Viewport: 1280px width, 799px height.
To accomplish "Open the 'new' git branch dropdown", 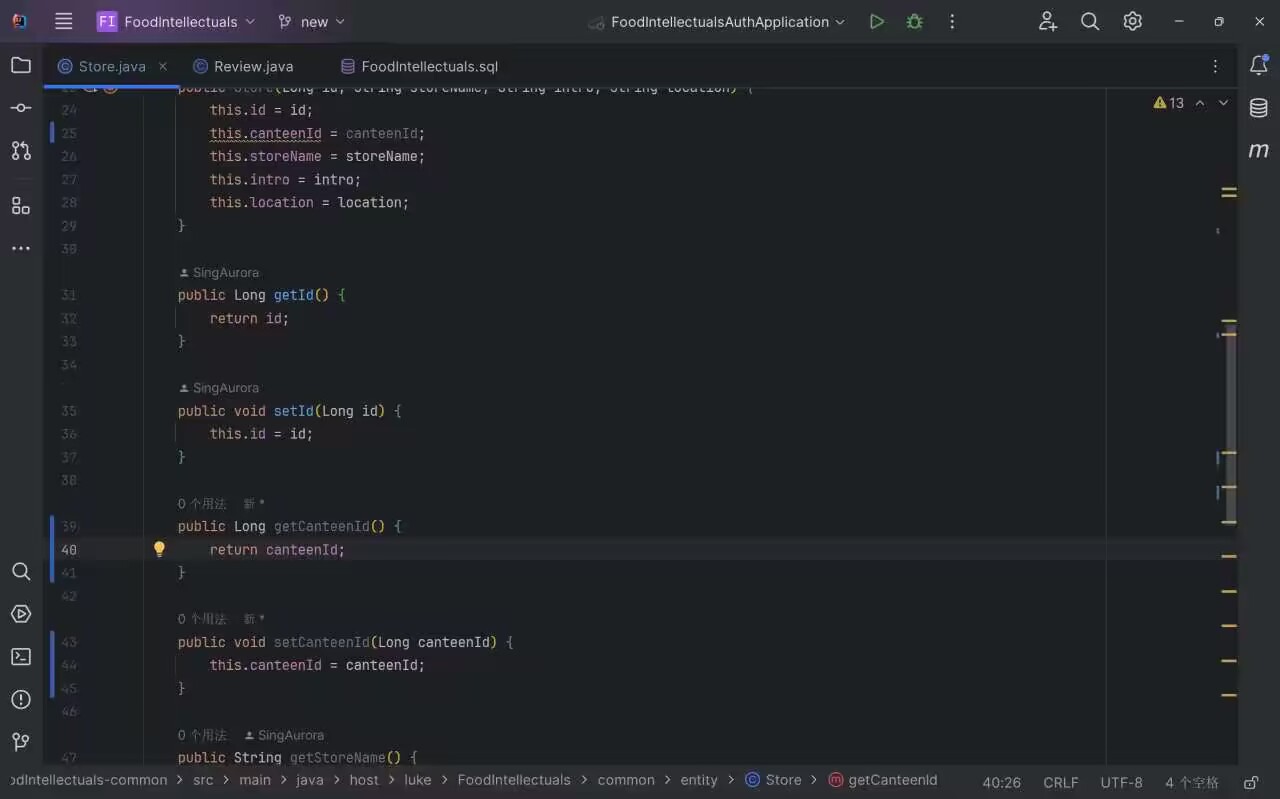I will coord(312,21).
